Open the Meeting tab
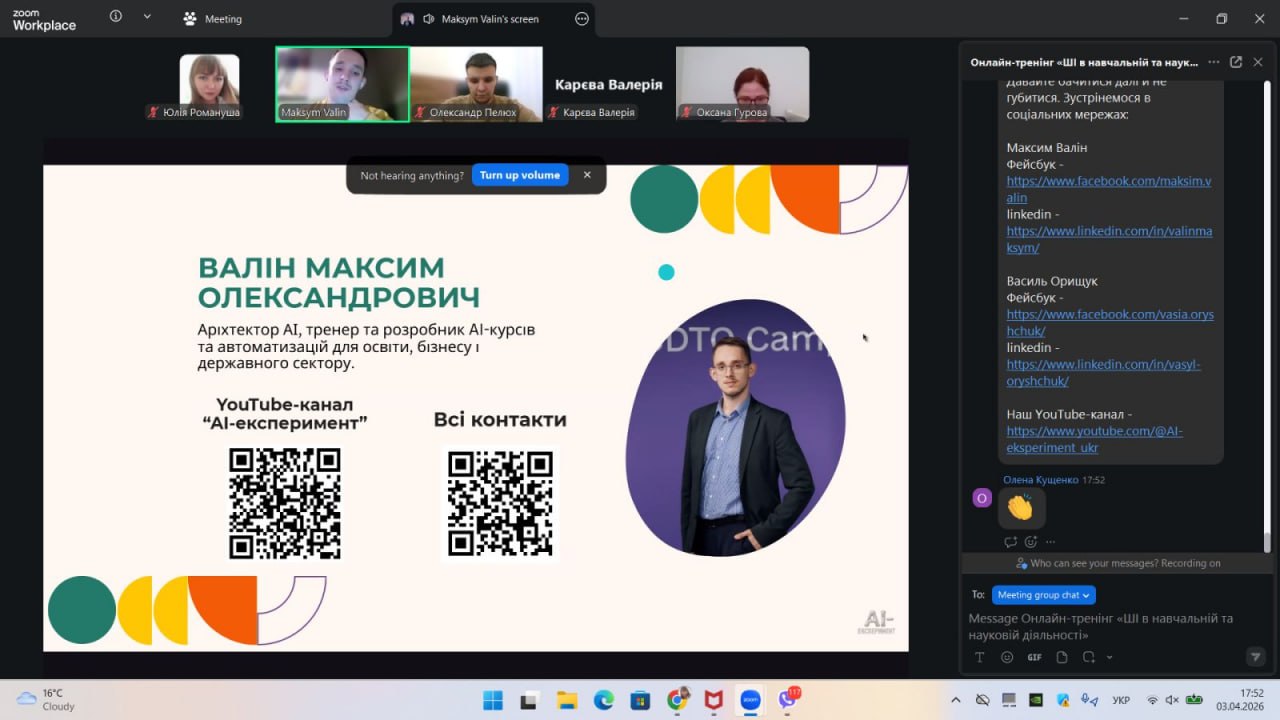The height and width of the screenshot is (720, 1280). pos(213,19)
